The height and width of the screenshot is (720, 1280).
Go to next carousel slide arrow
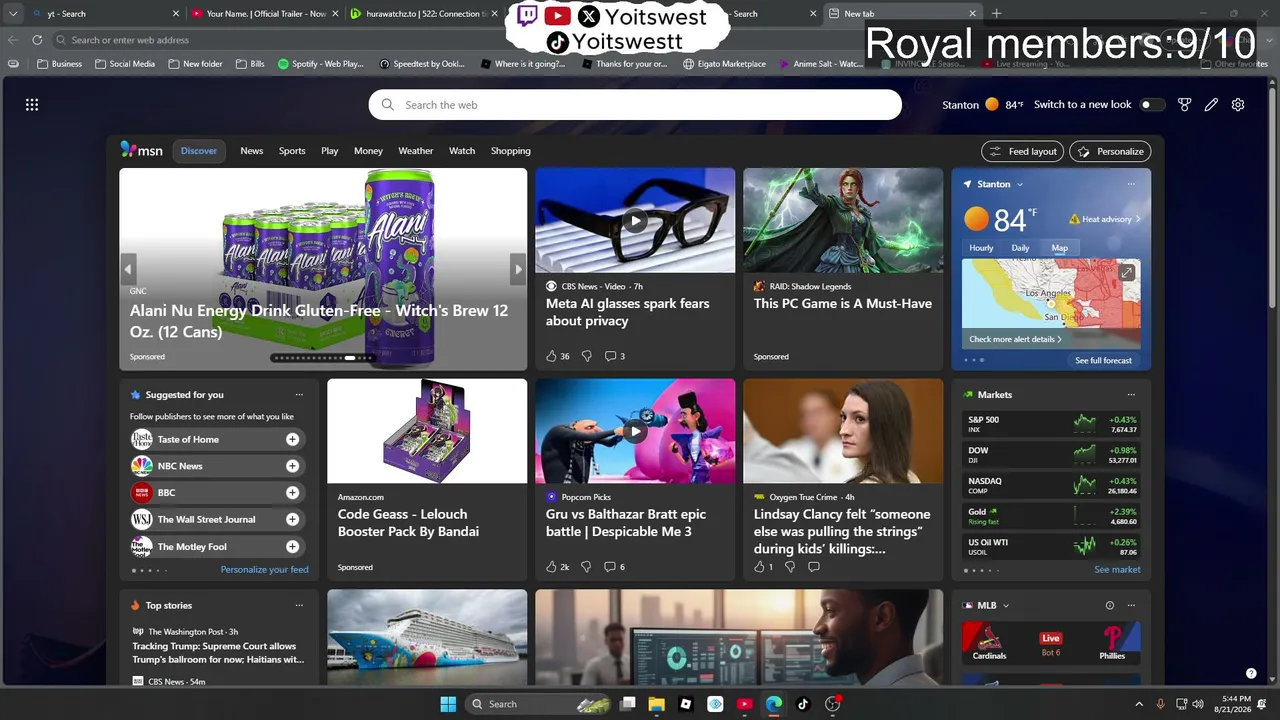coord(517,269)
